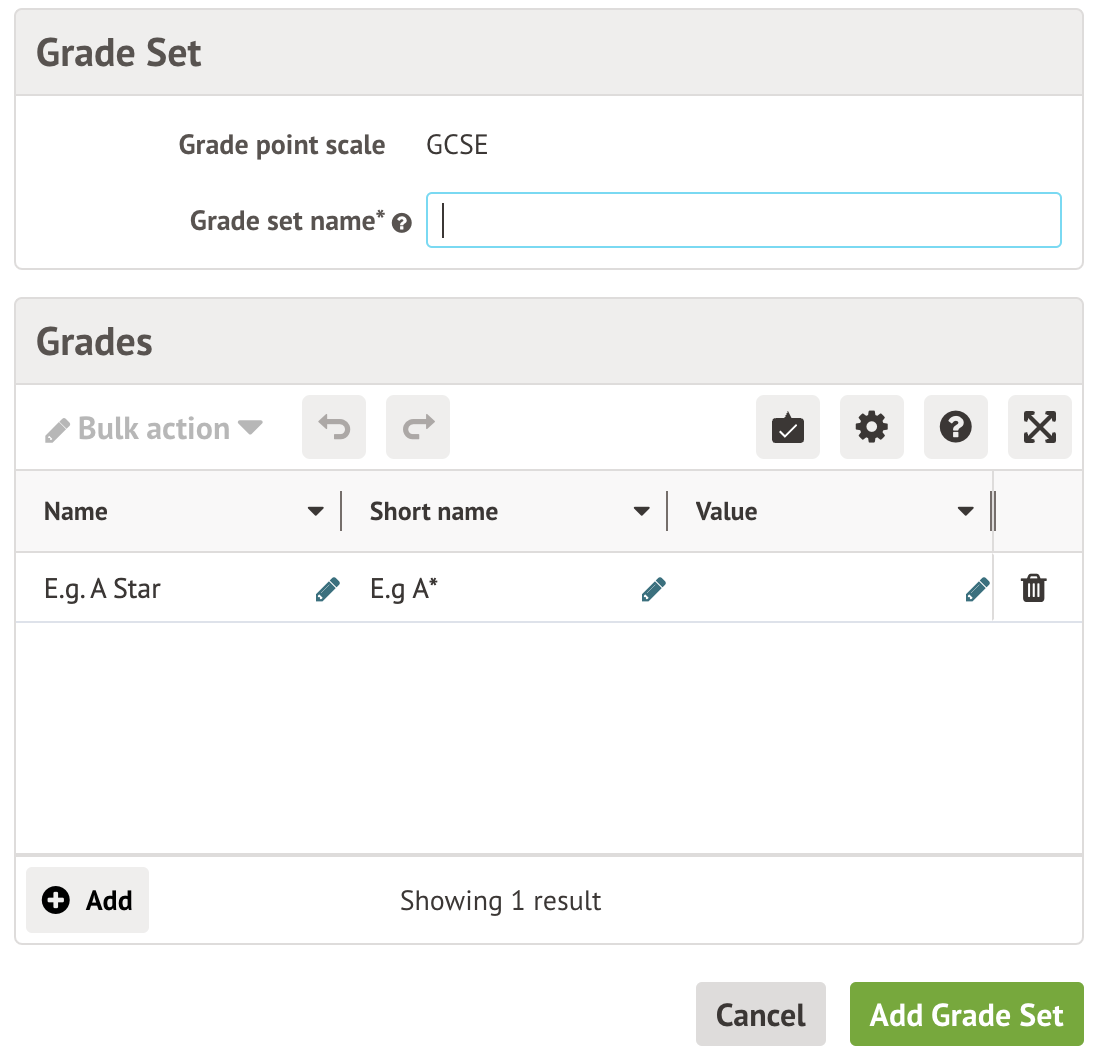Expand the Grades table to fullscreen
The width and height of the screenshot is (1114, 1064).
point(1040,428)
